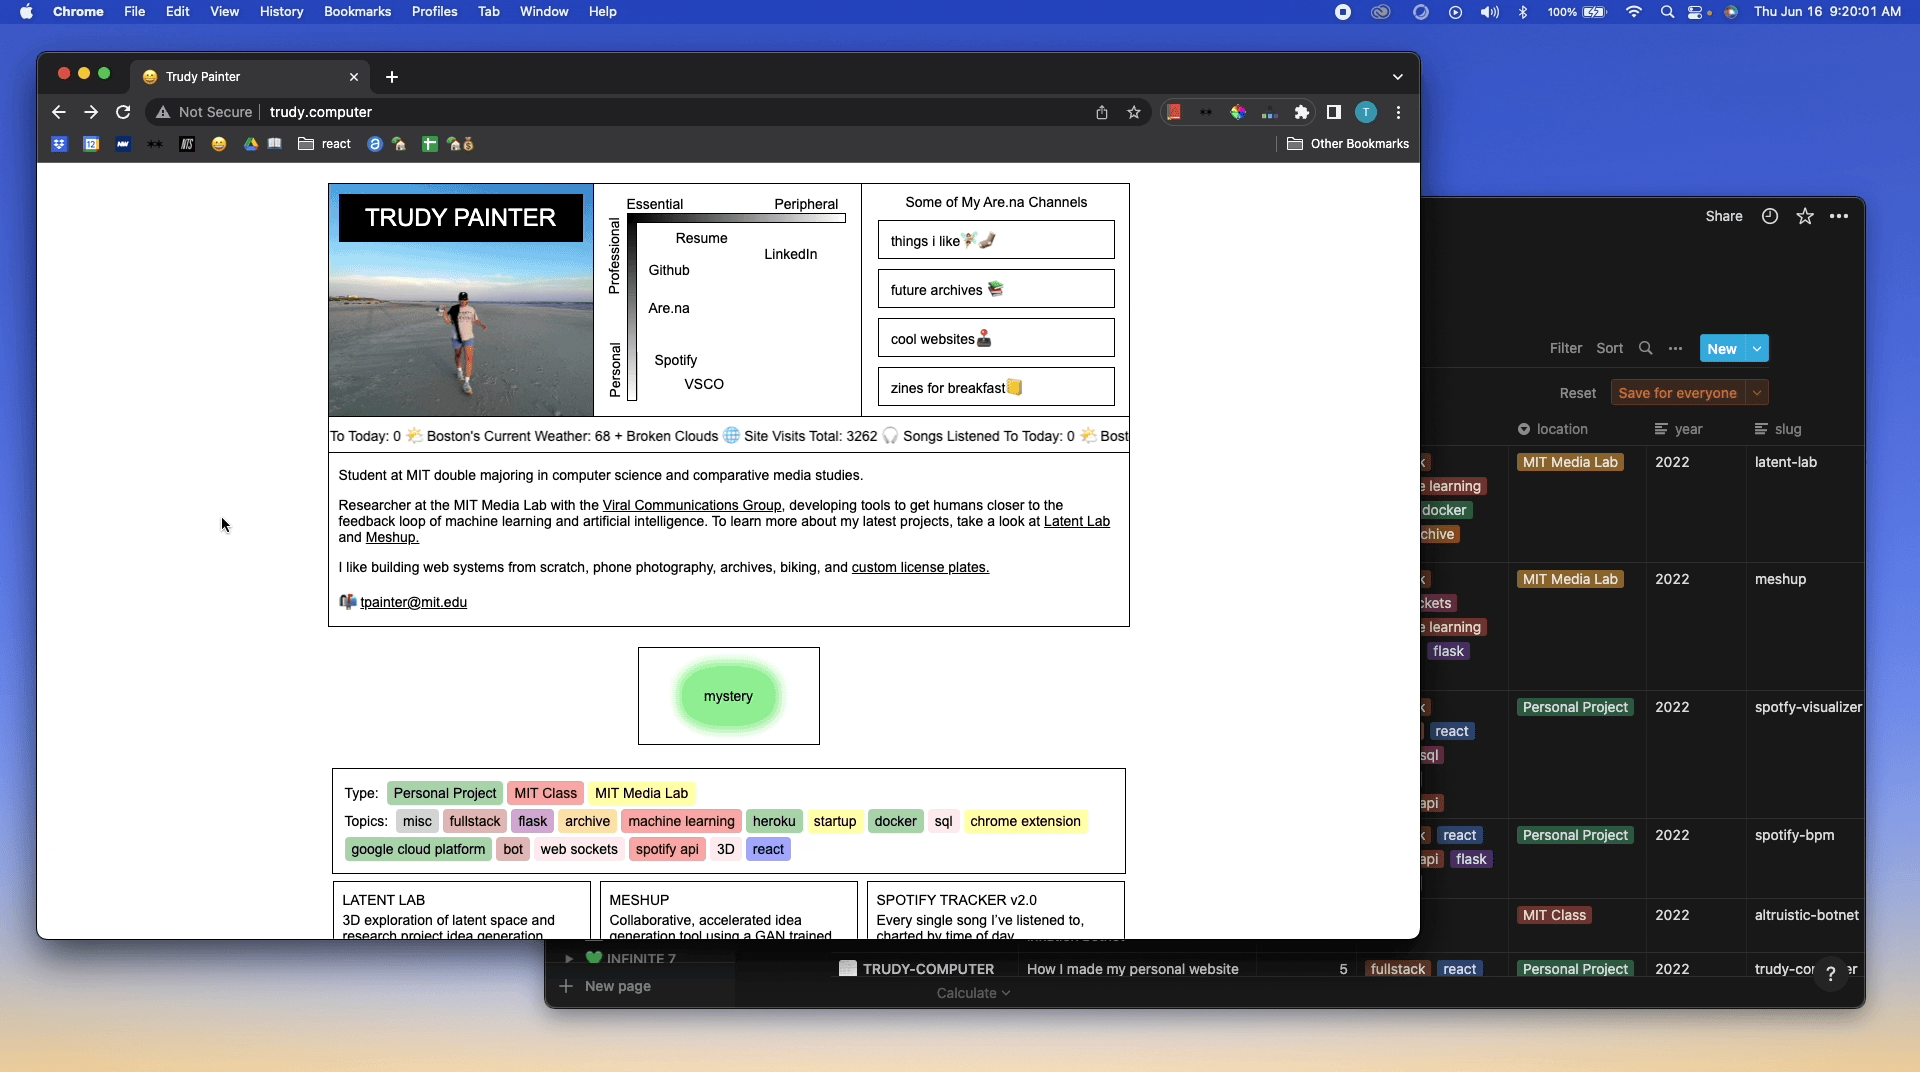
Task: Open the Notion help question mark
Action: pos(1831,973)
